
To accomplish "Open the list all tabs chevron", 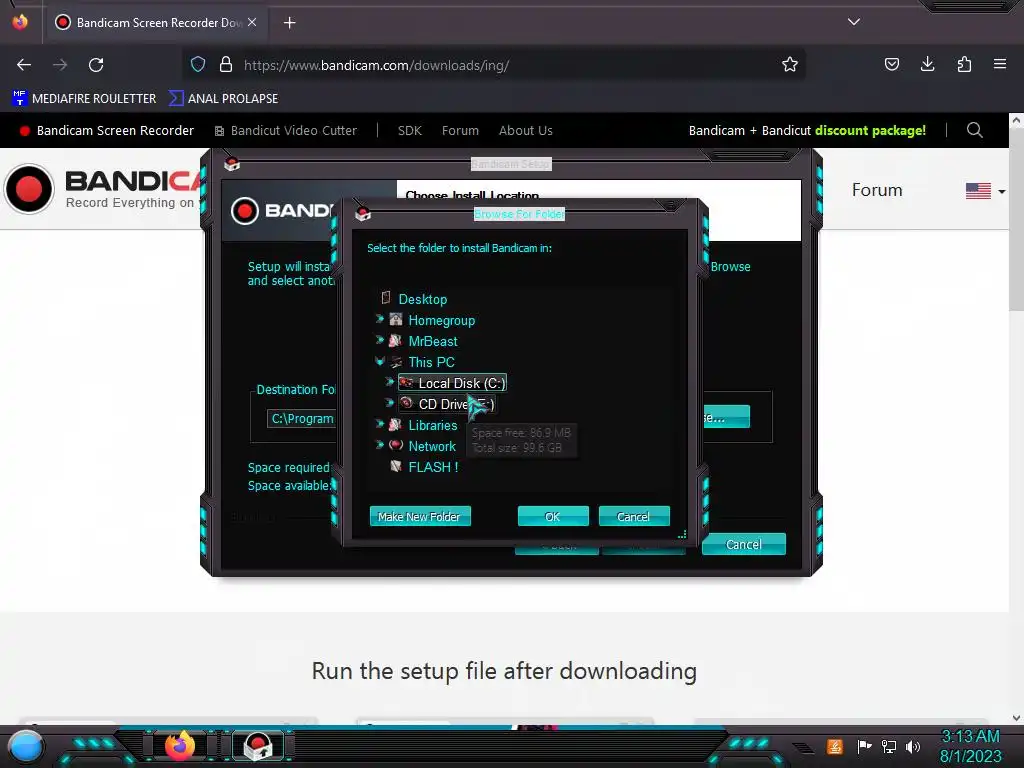I will (x=854, y=22).
